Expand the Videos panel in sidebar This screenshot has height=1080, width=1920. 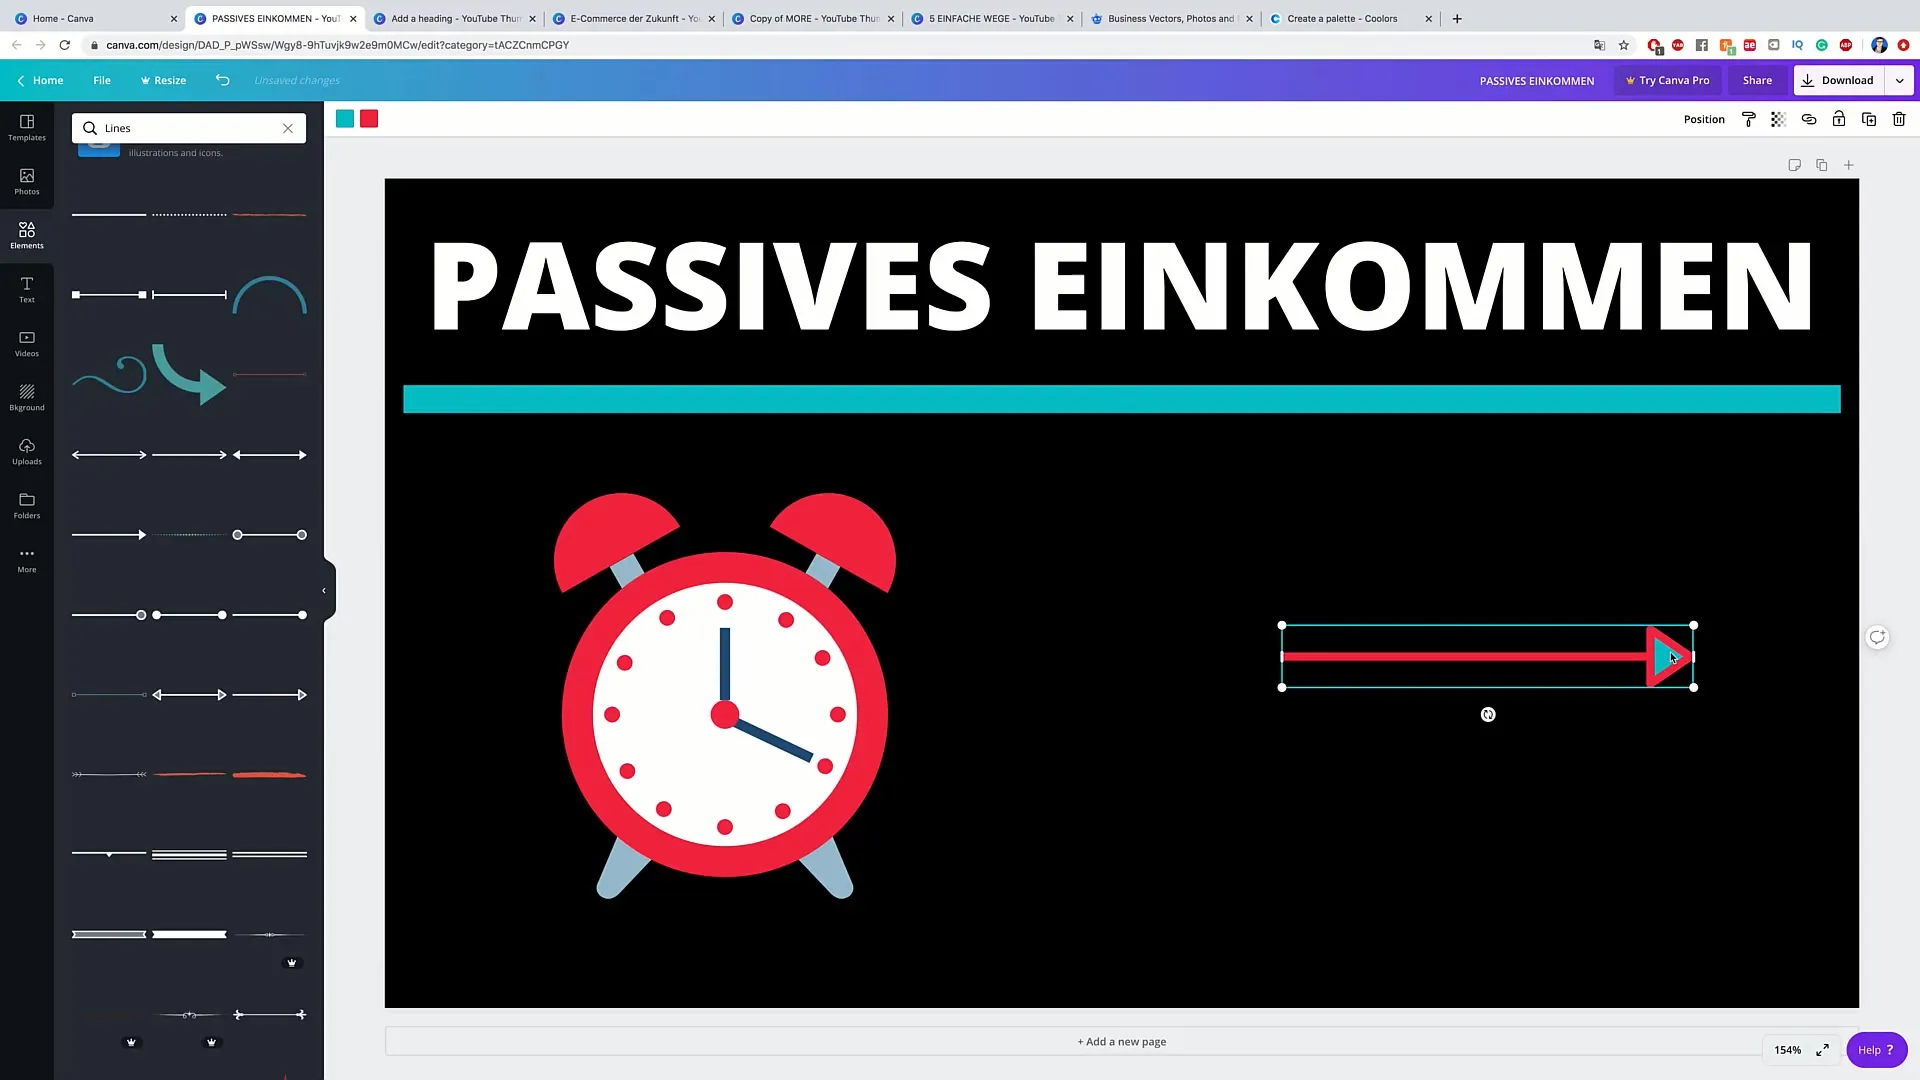pyautogui.click(x=26, y=345)
